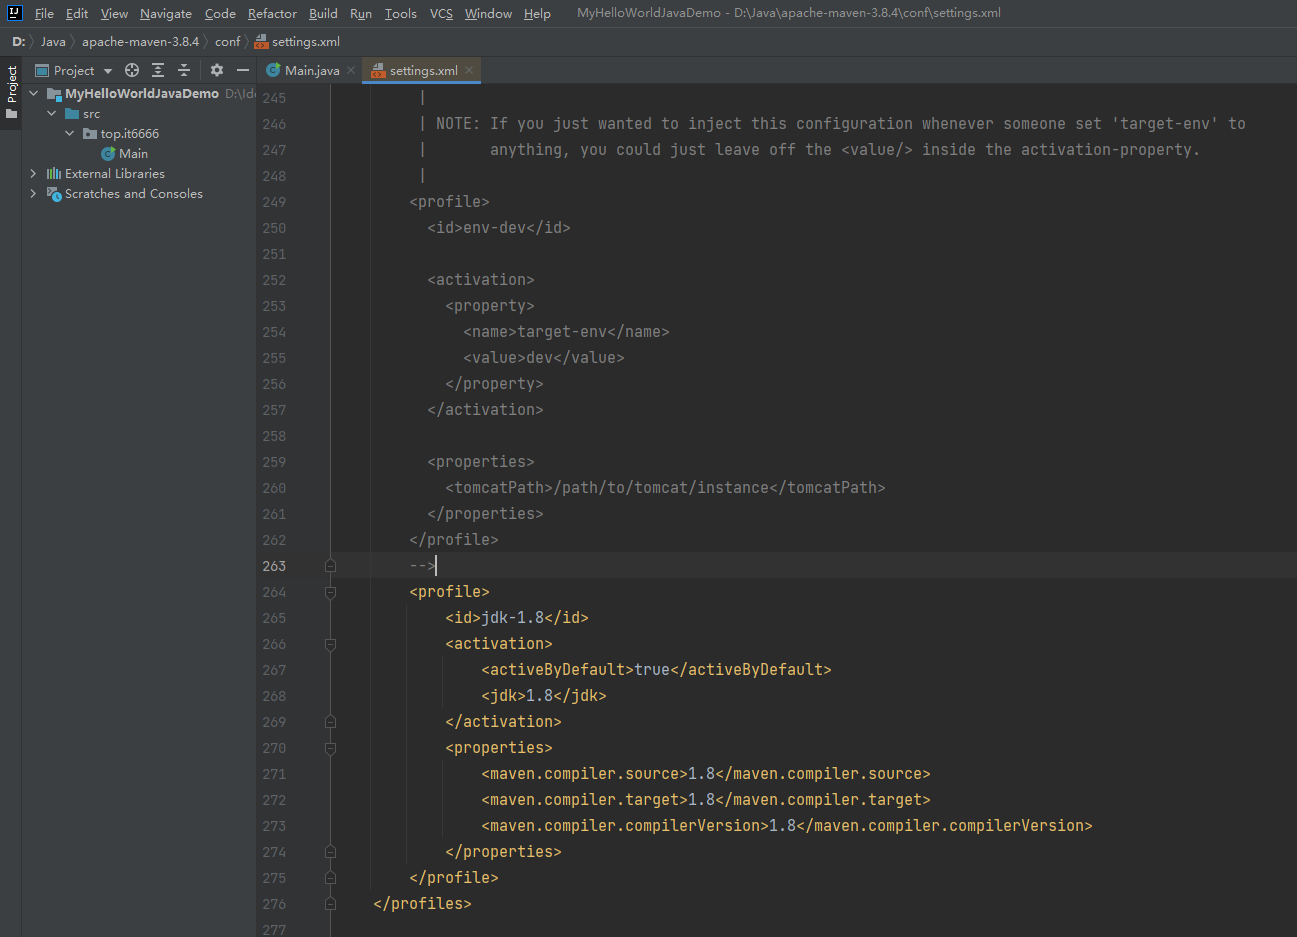This screenshot has height=937, width=1297.
Task: Open Project panel gear options
Action: point(217,70)
